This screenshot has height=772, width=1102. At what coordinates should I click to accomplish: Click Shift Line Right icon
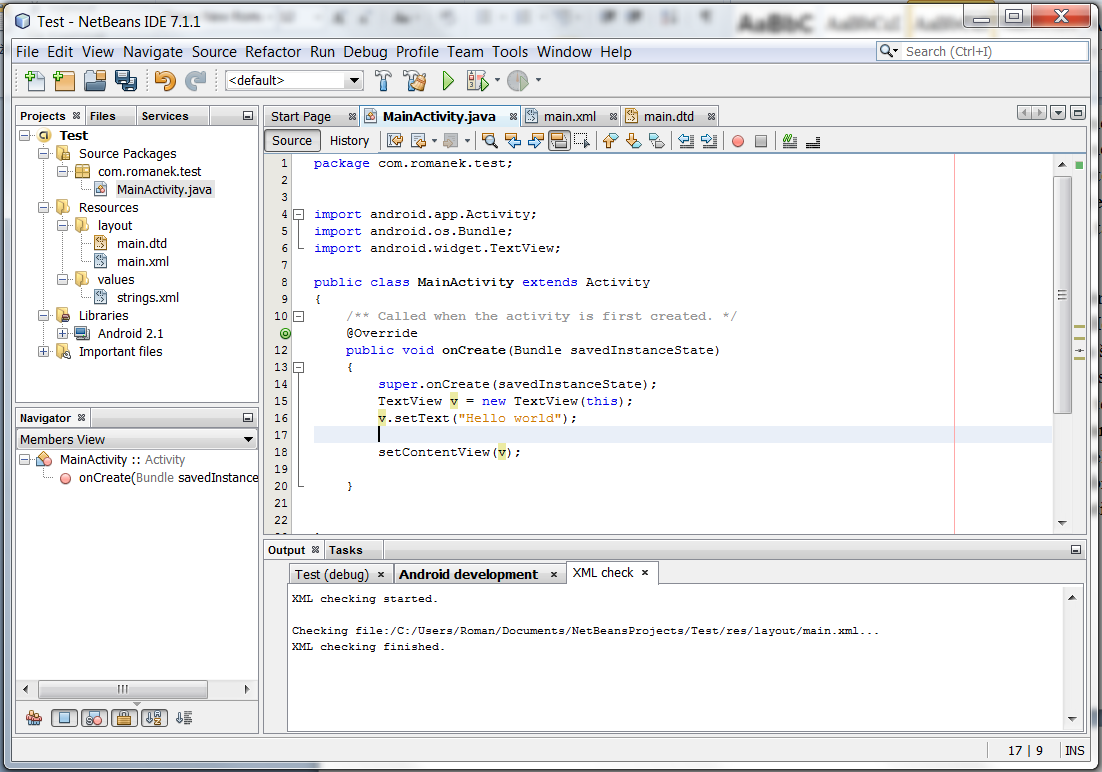pyautogui.click(x=709, y=141)
